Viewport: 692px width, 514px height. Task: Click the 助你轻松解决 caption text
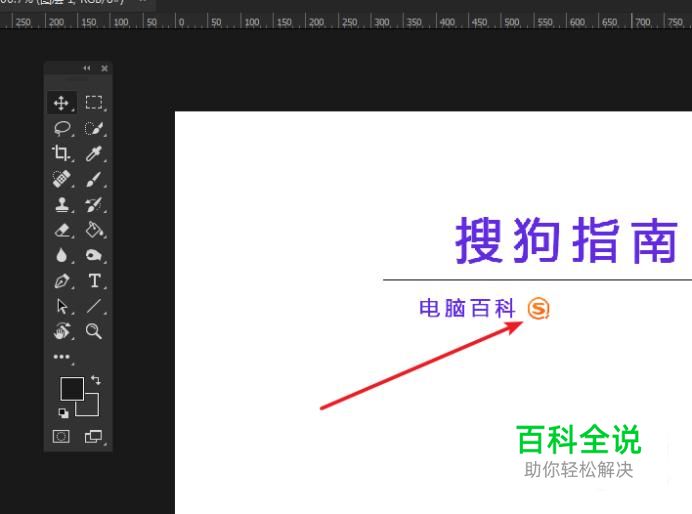(x=579, y=470)
